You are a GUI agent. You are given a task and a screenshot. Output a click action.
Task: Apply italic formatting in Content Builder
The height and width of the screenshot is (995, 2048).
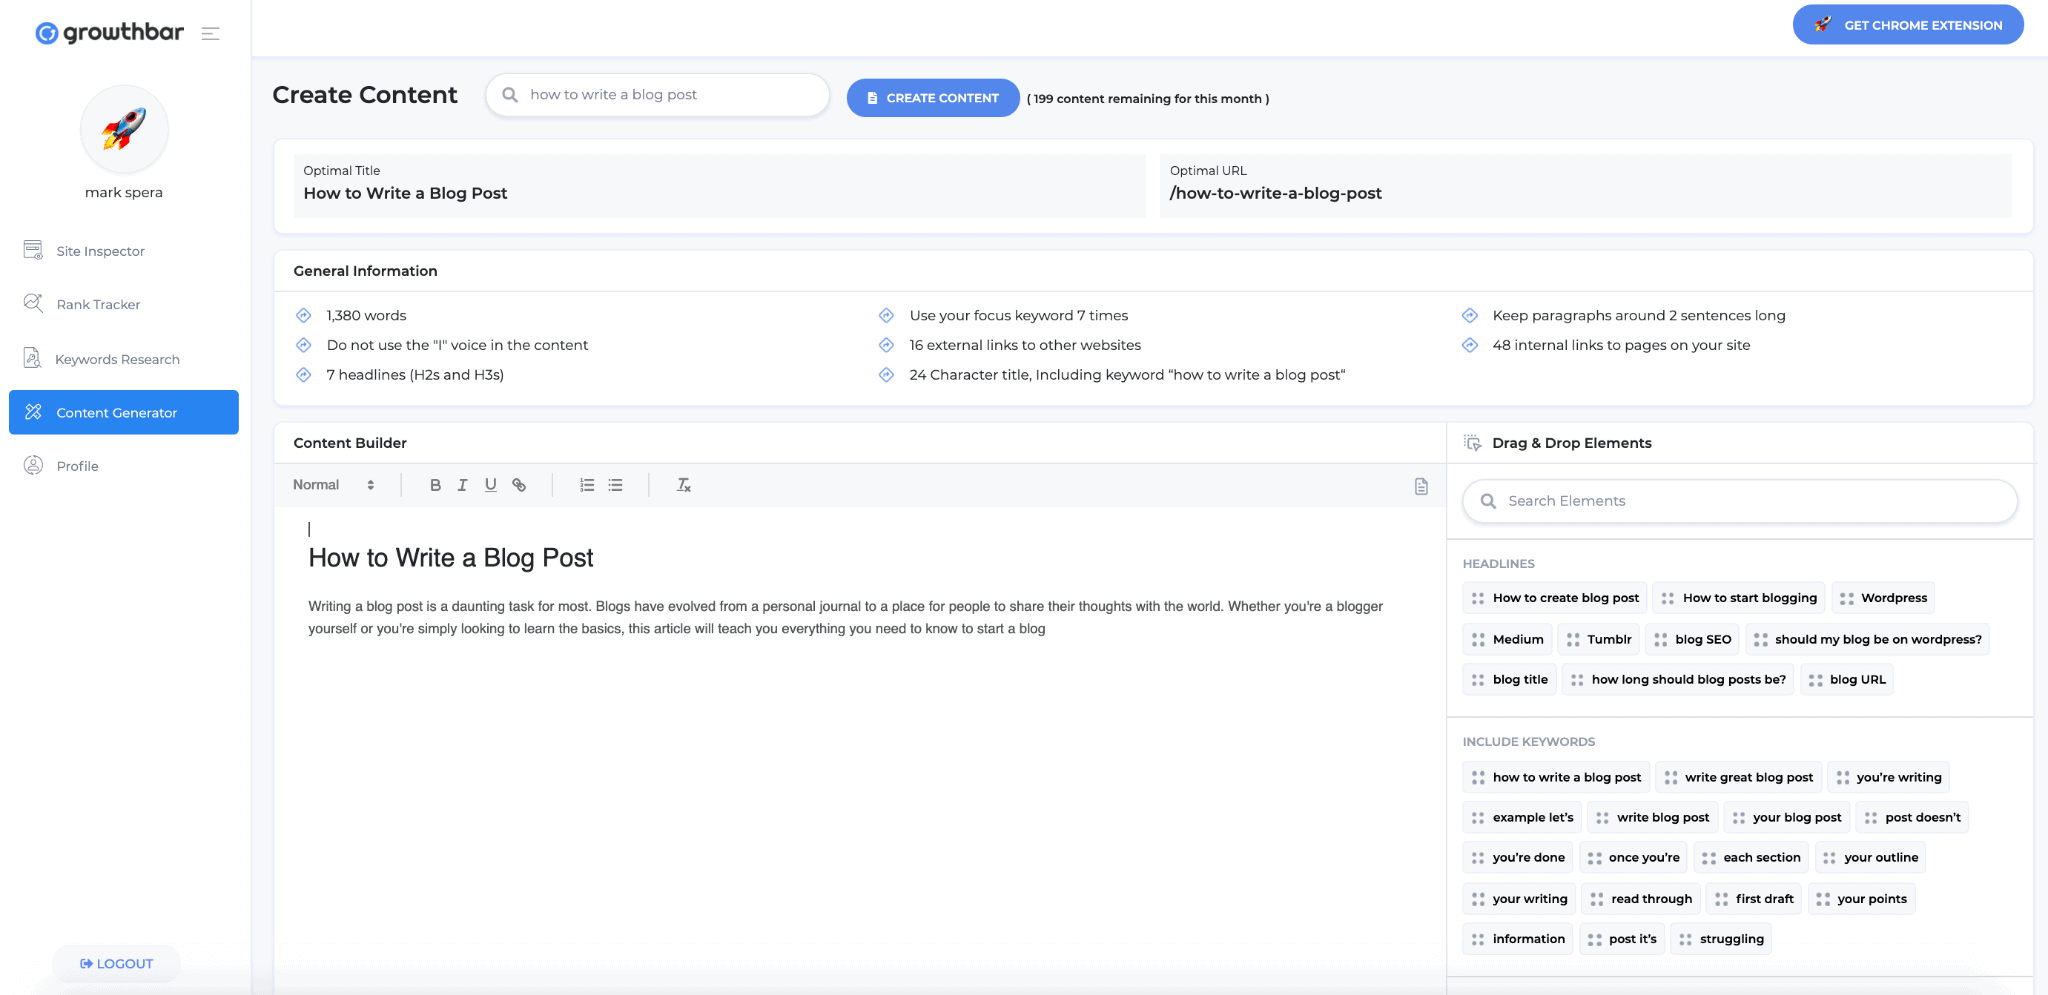[462, 485]
